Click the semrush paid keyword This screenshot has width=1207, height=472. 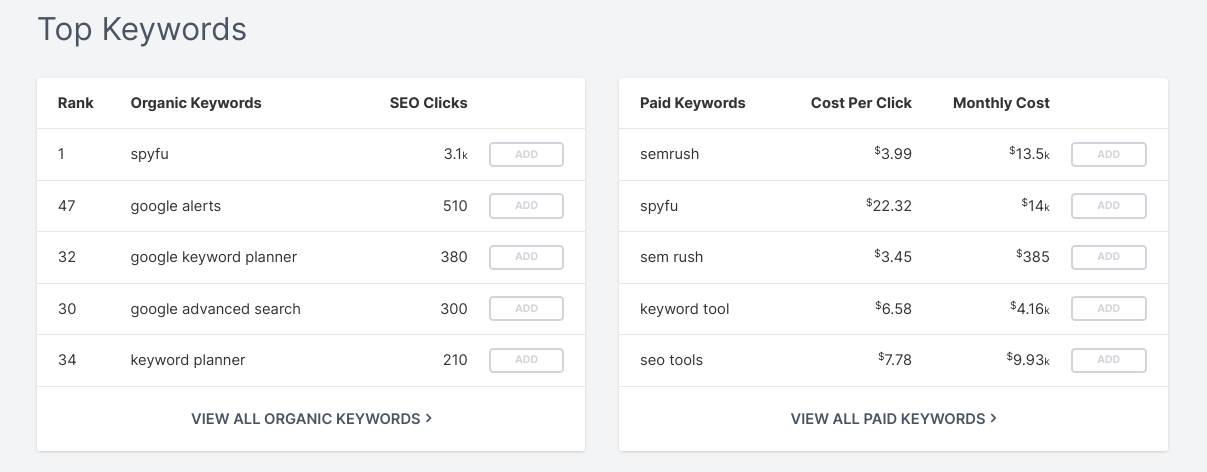(670, 155)
